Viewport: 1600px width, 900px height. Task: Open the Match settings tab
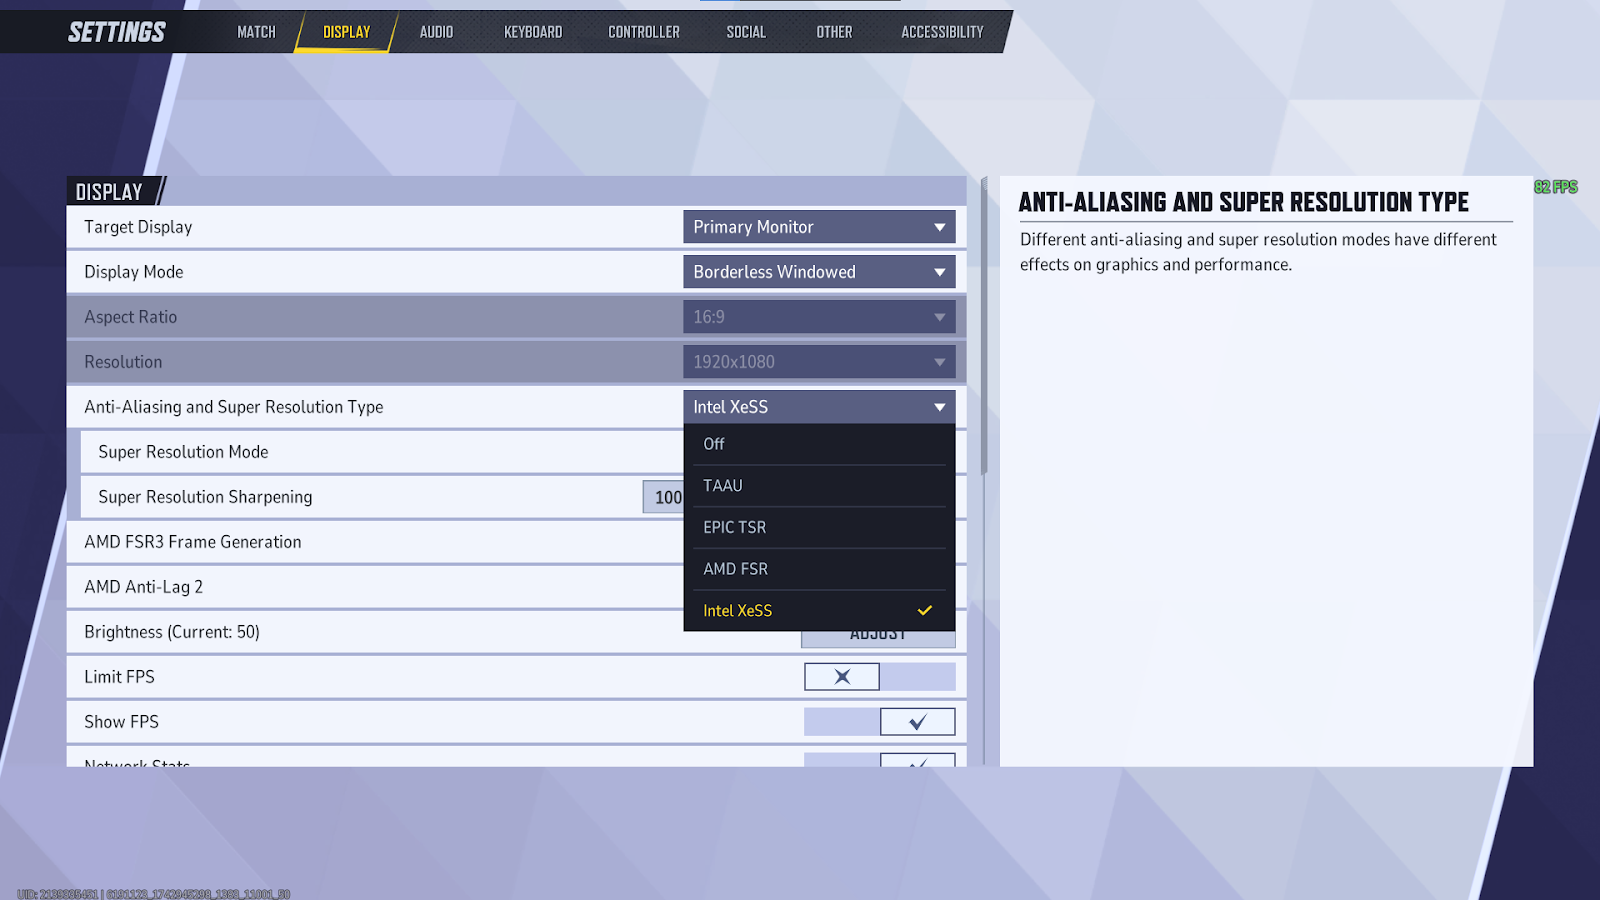256,32
